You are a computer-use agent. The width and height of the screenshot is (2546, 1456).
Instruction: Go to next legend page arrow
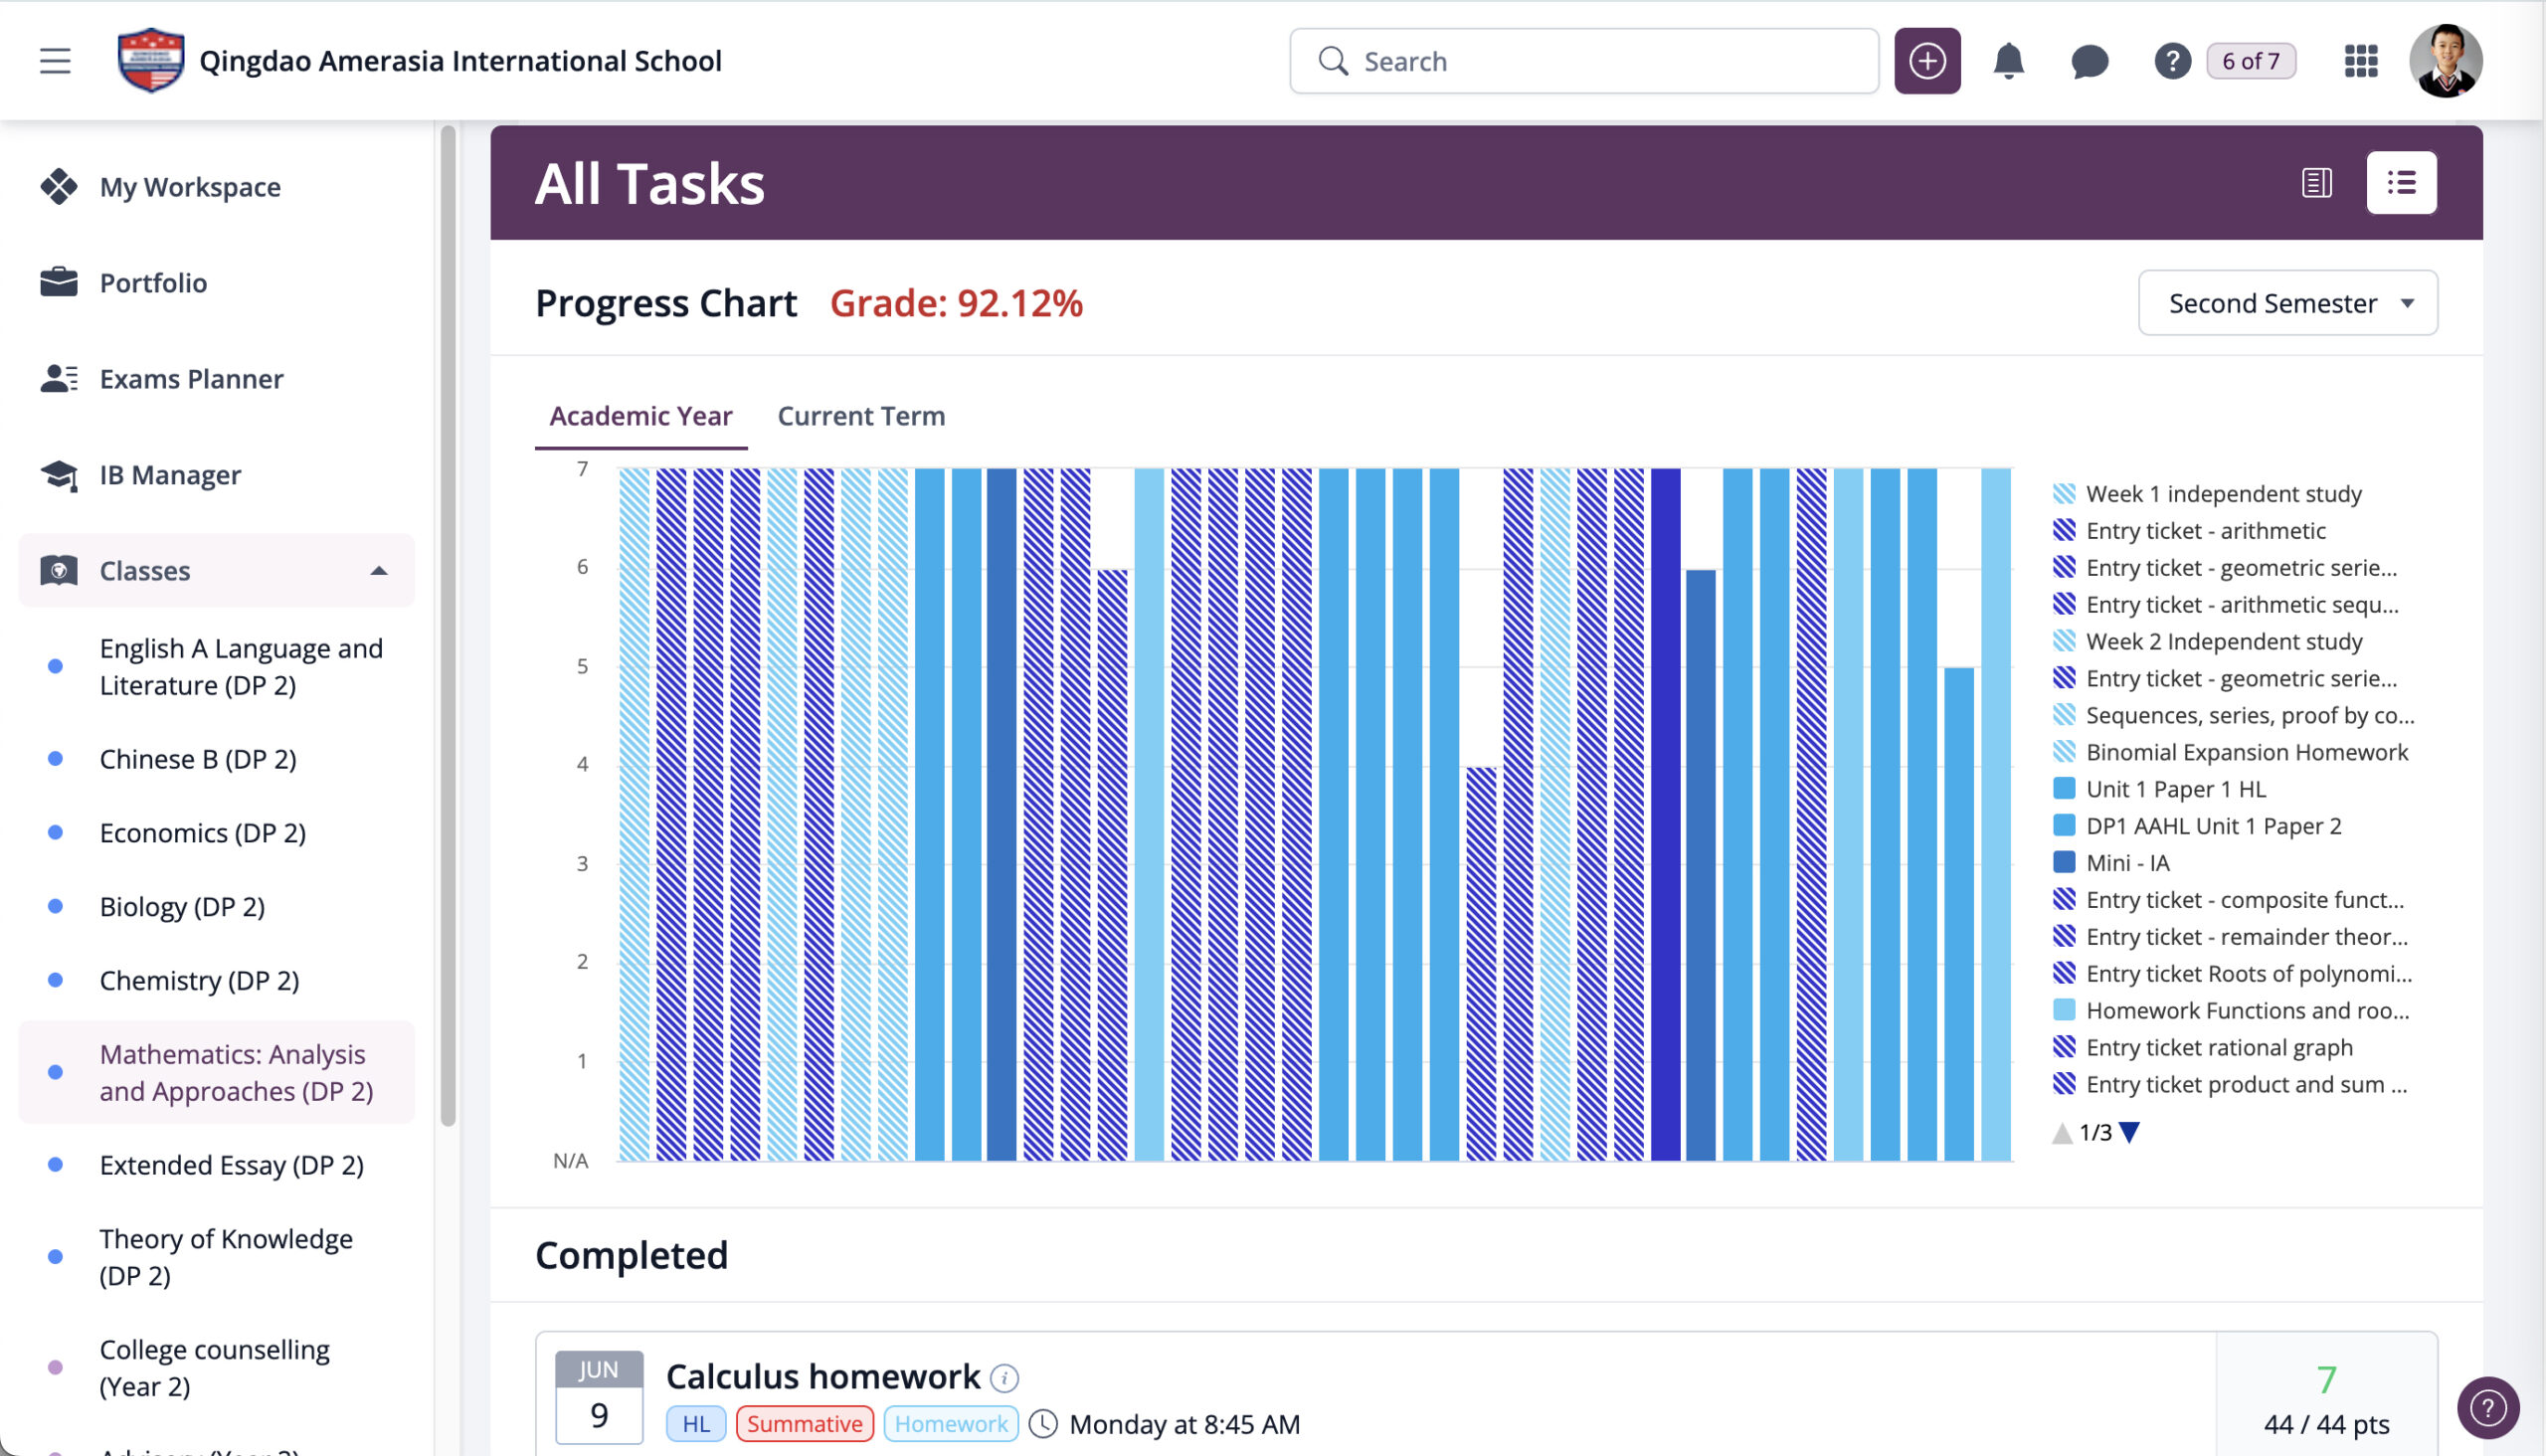pyautogui.click(x=2129, y=1132)
